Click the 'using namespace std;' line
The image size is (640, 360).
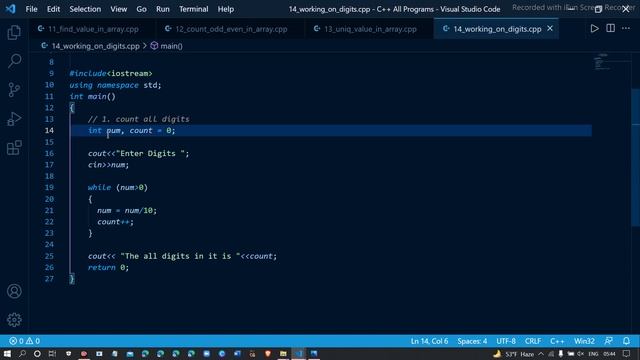point(115,85)
